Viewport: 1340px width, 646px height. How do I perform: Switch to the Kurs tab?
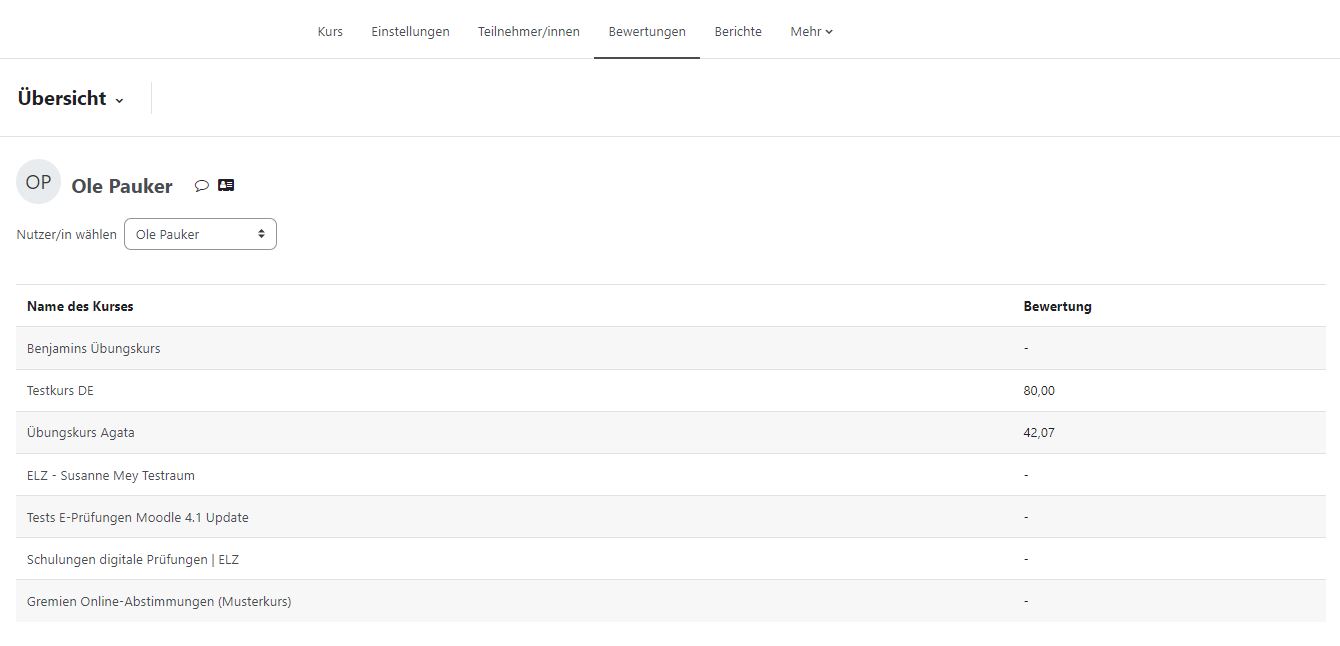pos(330,32)
